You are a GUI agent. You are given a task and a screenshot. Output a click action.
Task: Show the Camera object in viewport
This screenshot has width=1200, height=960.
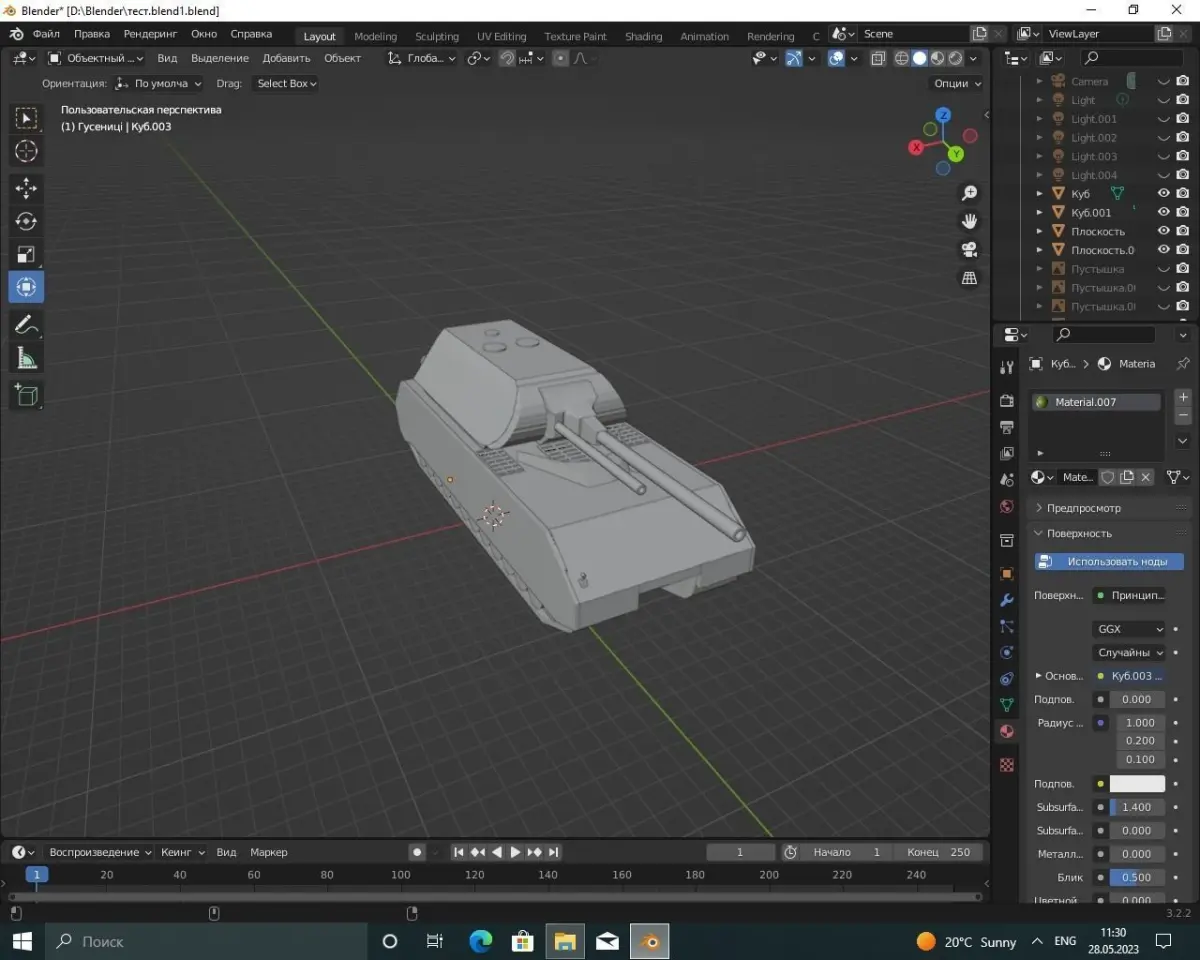[1164, 81]
